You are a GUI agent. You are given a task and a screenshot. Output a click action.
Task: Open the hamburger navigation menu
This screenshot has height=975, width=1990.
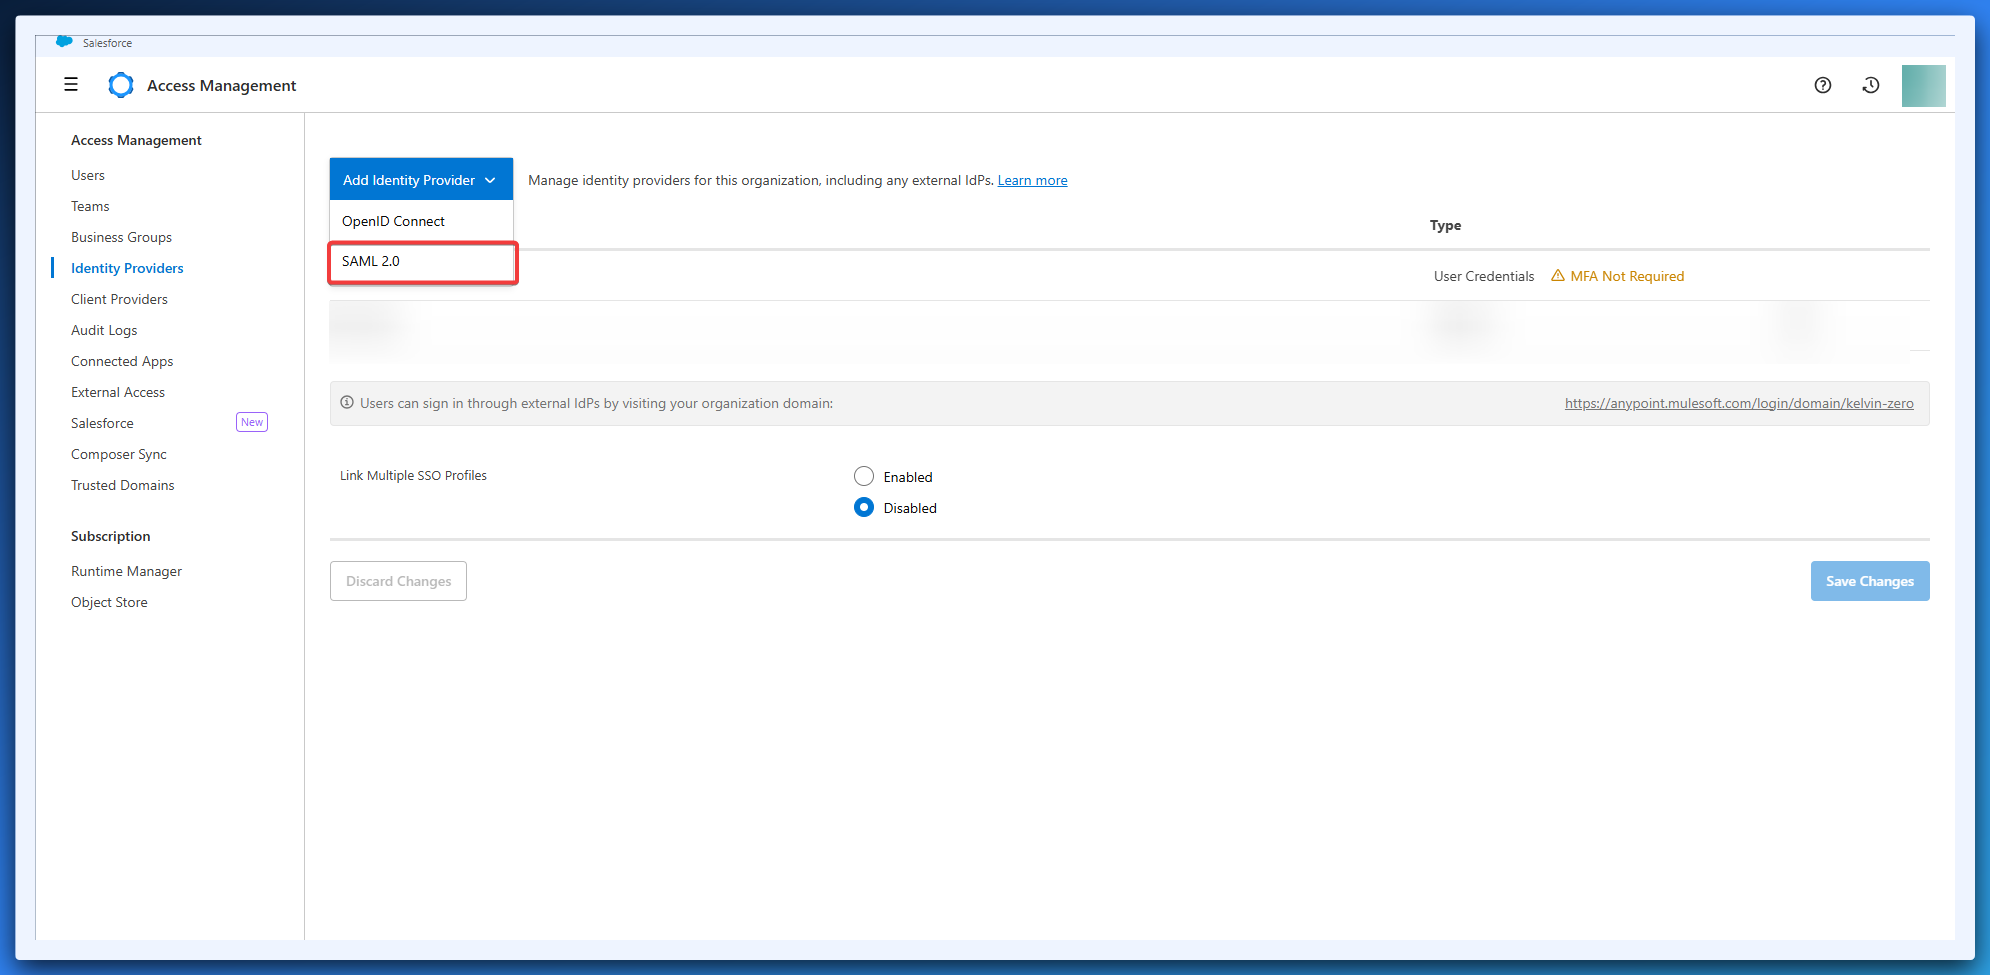point(71,85)
